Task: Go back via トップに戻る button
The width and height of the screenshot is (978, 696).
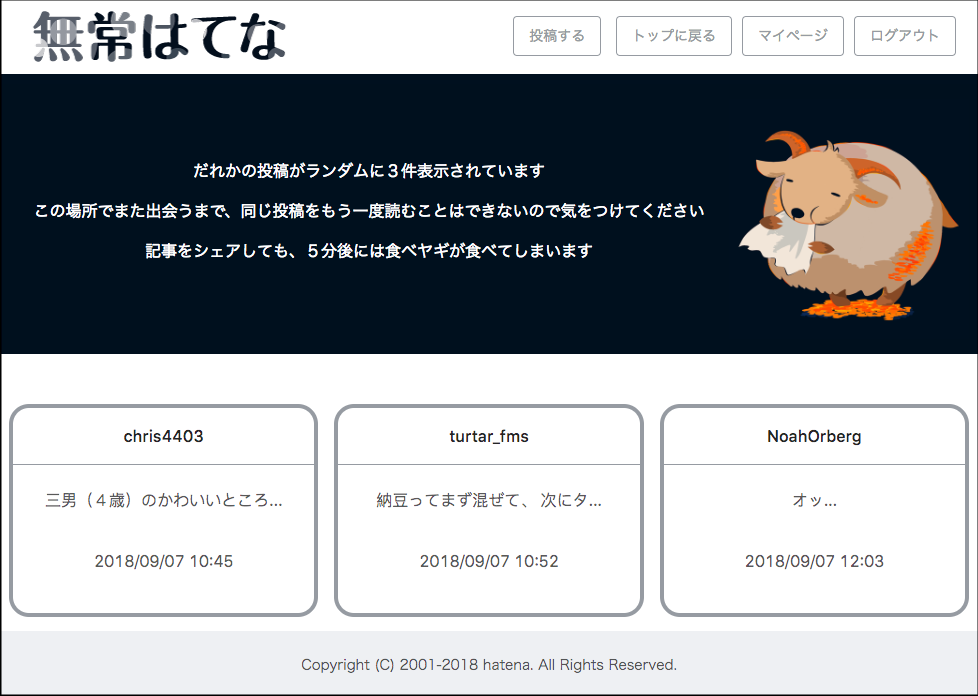Action: click(x=674, y=36)
